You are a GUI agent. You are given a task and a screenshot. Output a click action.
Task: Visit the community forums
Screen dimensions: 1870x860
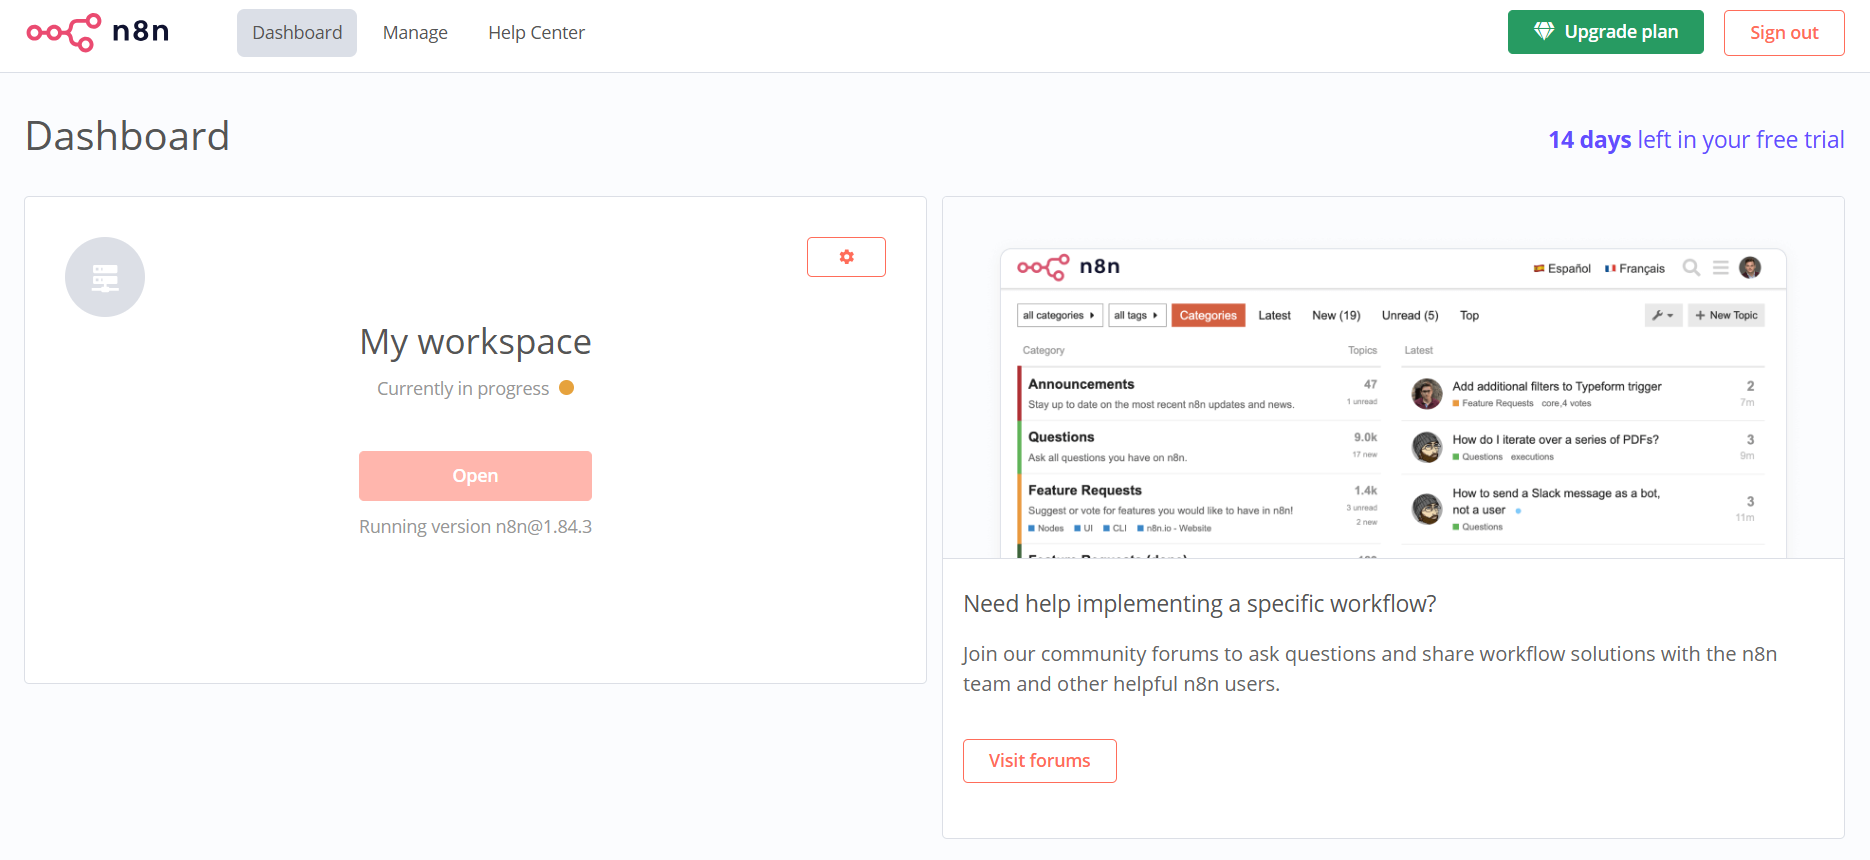tap(1040, 761)
